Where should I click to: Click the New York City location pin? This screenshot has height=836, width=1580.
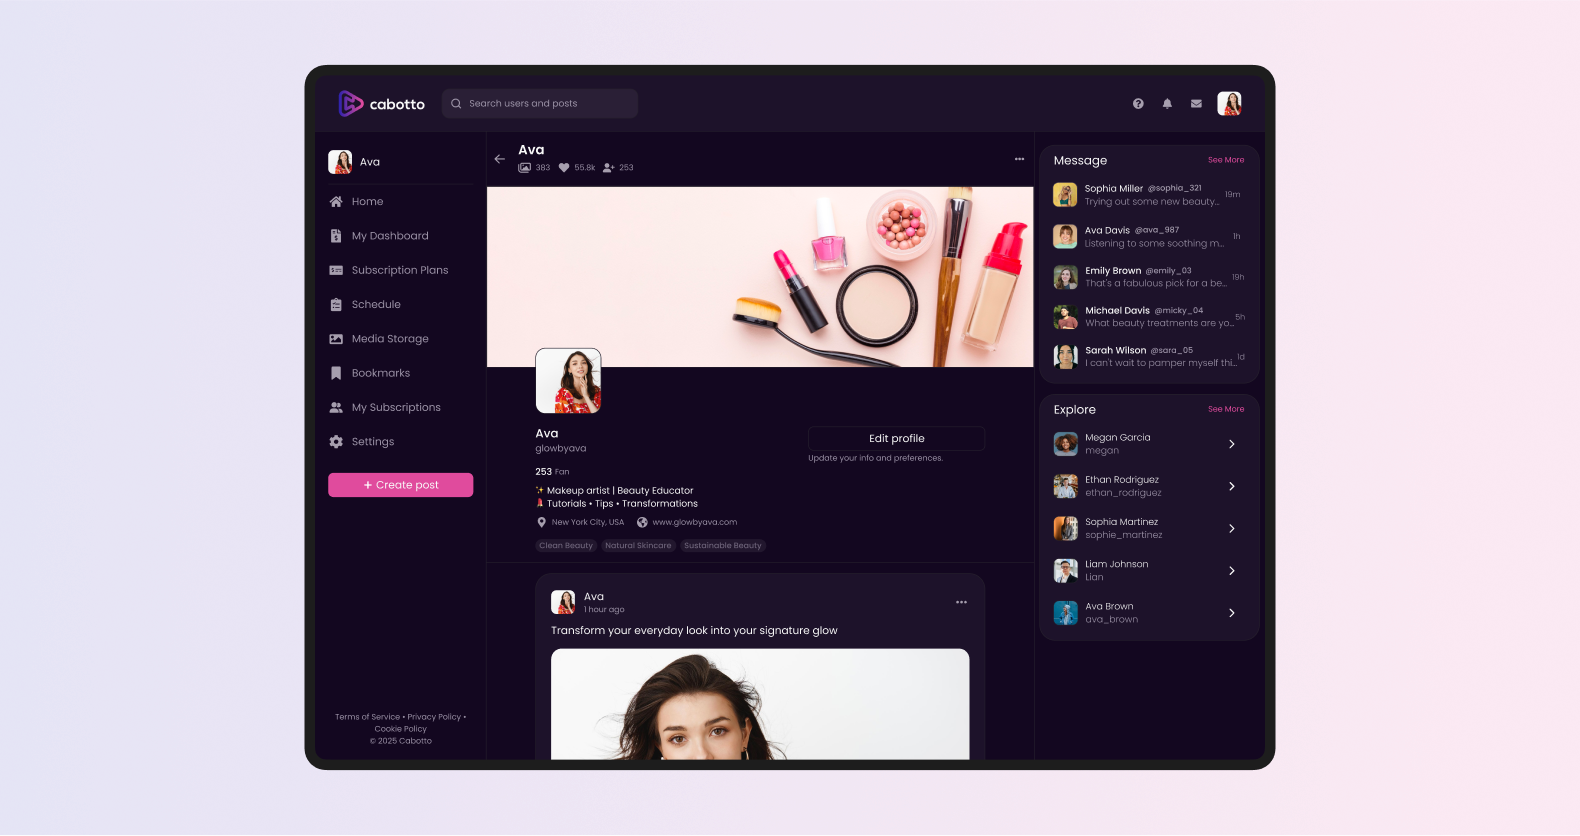(542, 522)
